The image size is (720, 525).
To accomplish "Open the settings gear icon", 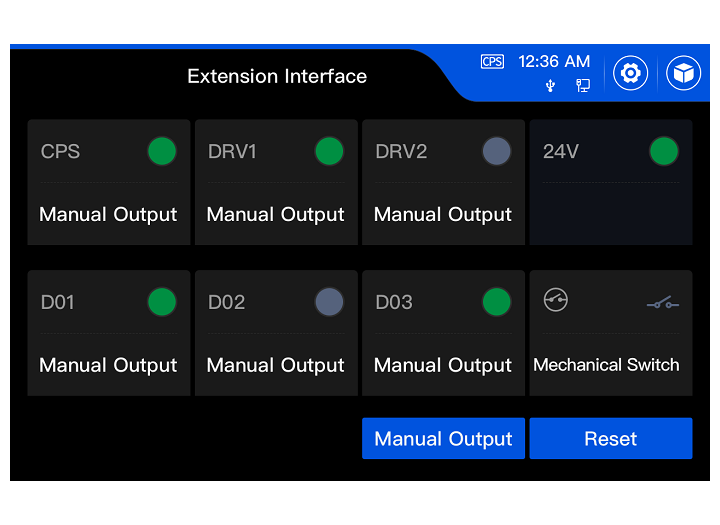I will [630, 73].
